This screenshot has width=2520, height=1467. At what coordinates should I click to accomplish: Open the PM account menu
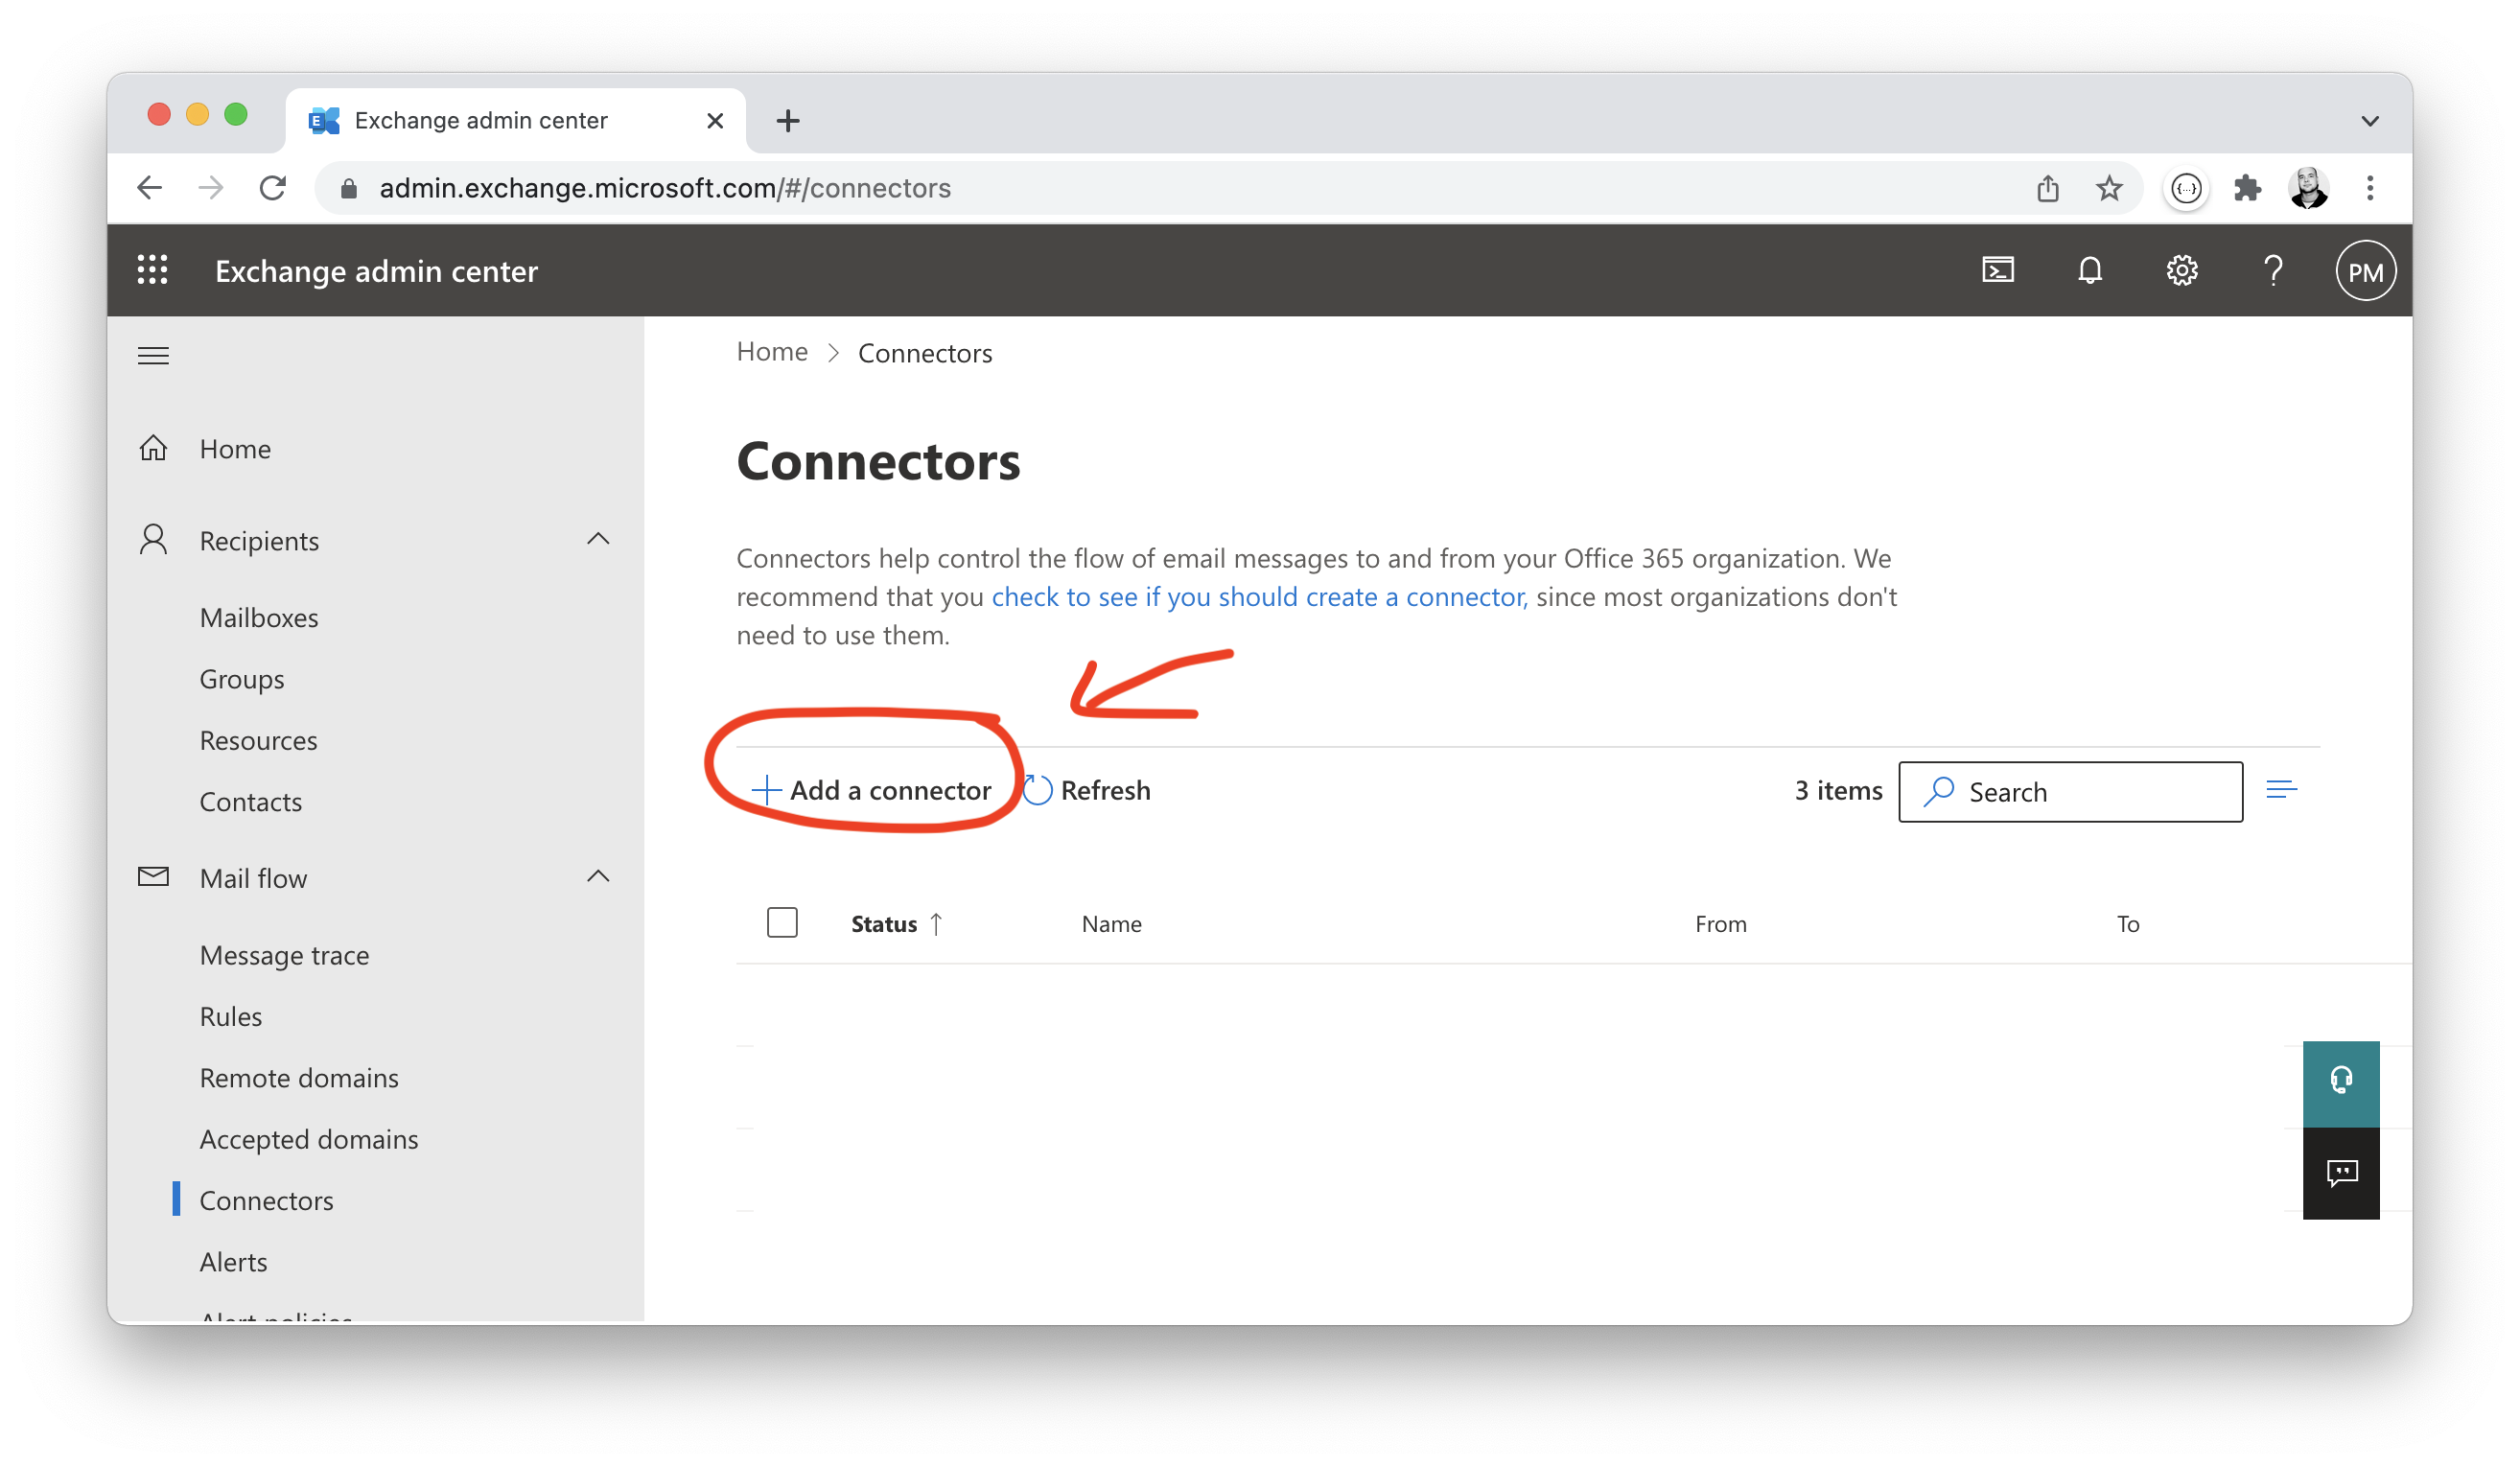2365,271
